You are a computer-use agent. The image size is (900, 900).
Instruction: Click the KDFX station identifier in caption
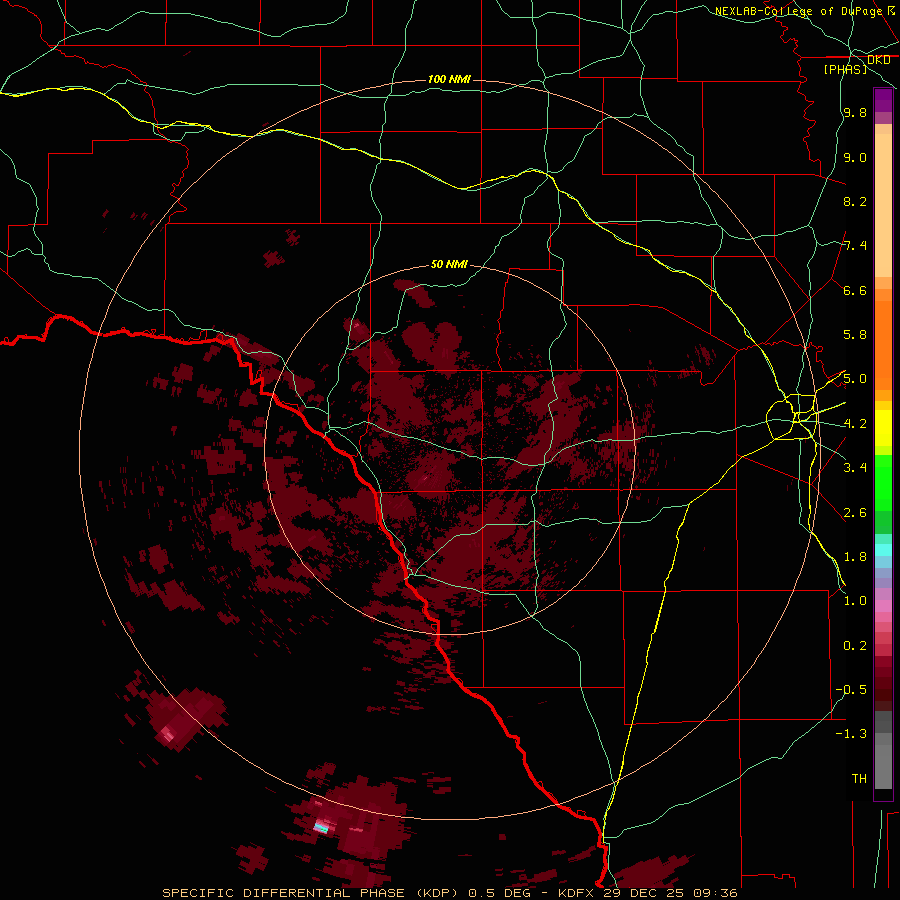click(577, 893)
